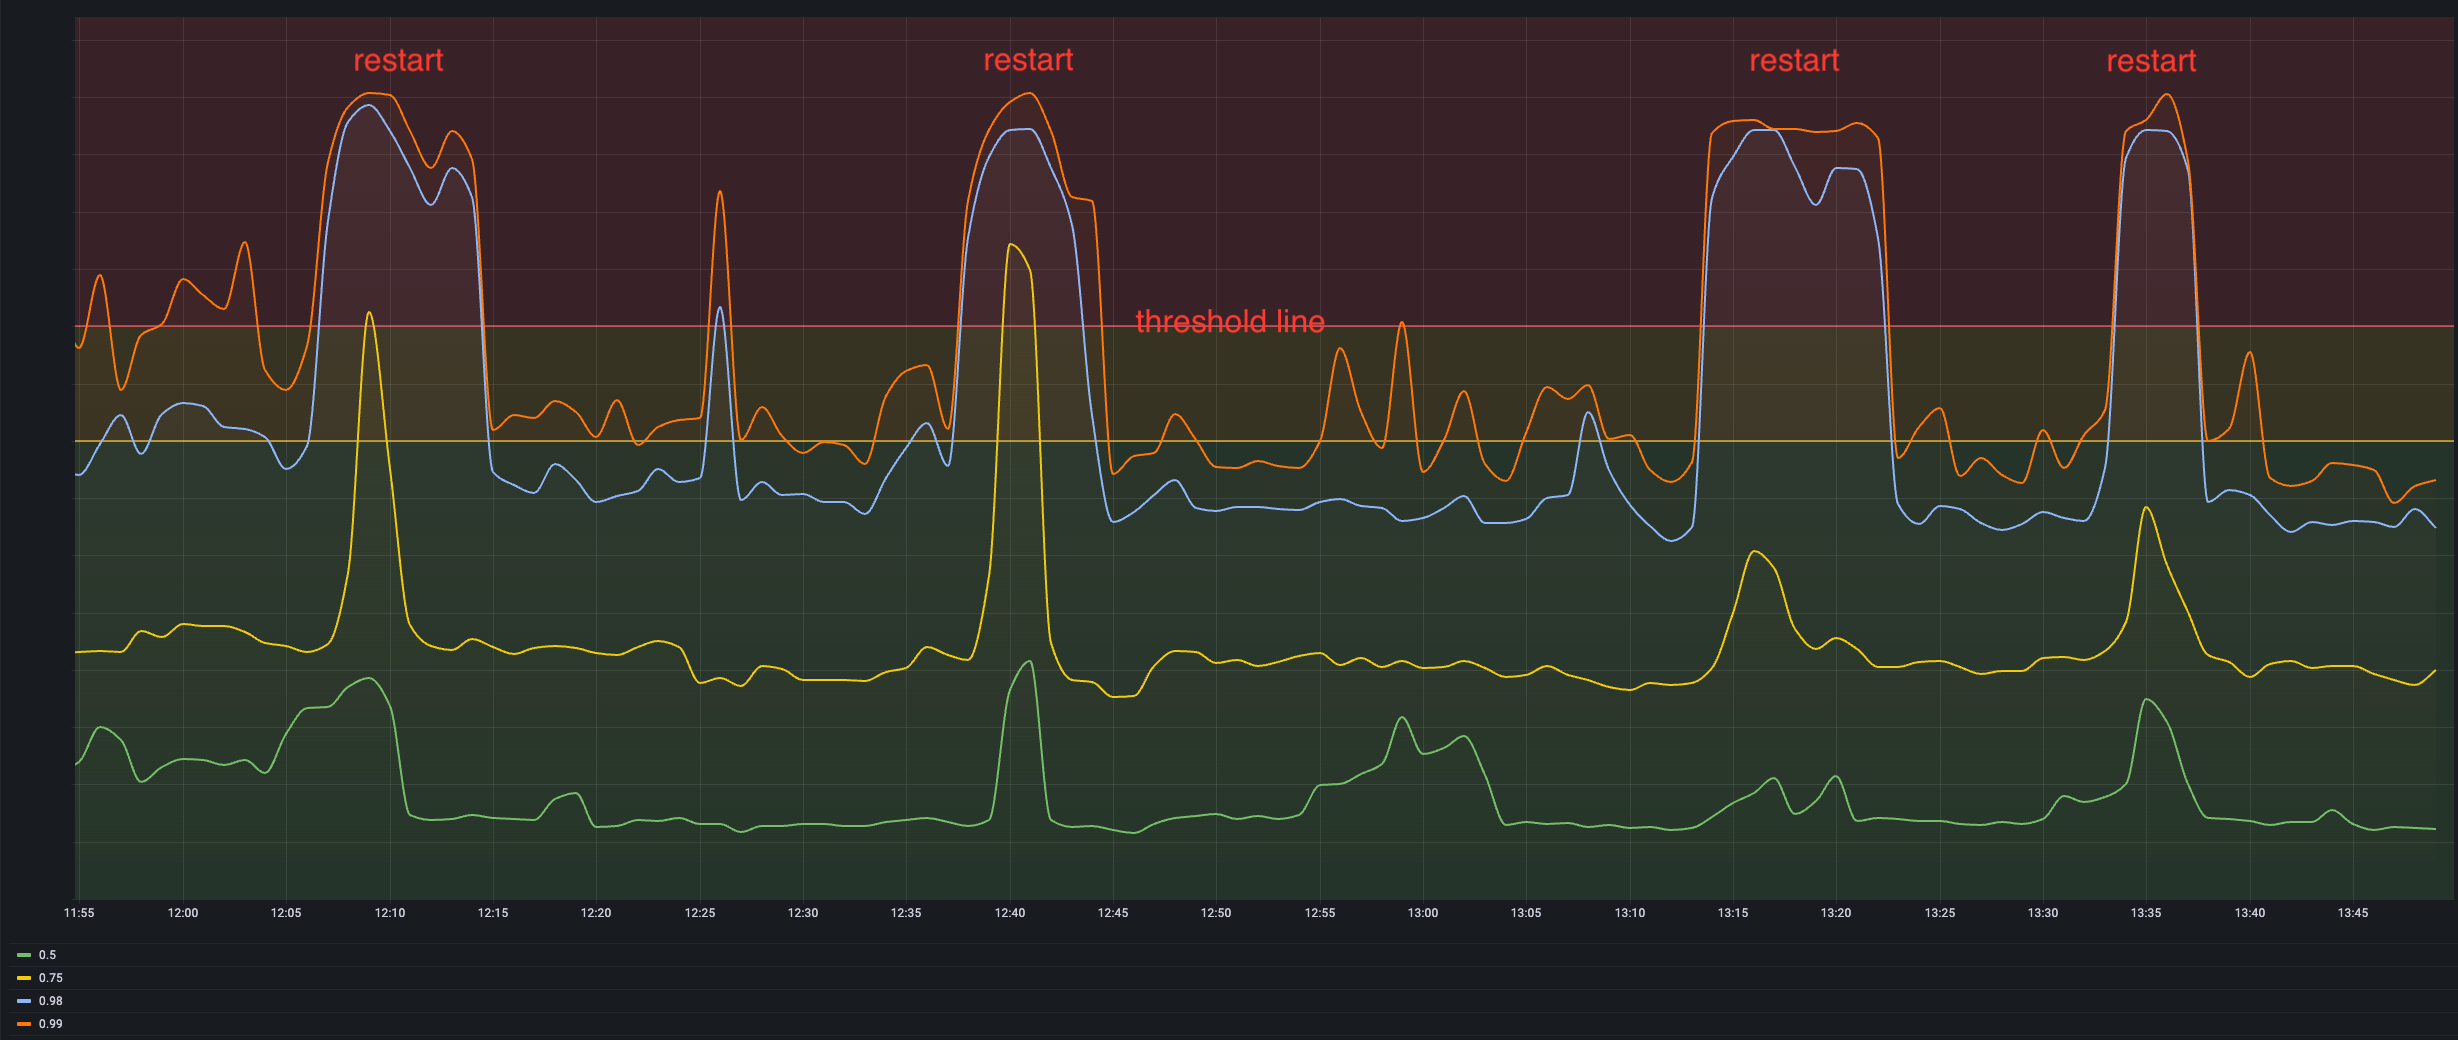Click the 13:20 time axis label
This screenshot has height=1040, width=2458.
[x=1836, y=913]
